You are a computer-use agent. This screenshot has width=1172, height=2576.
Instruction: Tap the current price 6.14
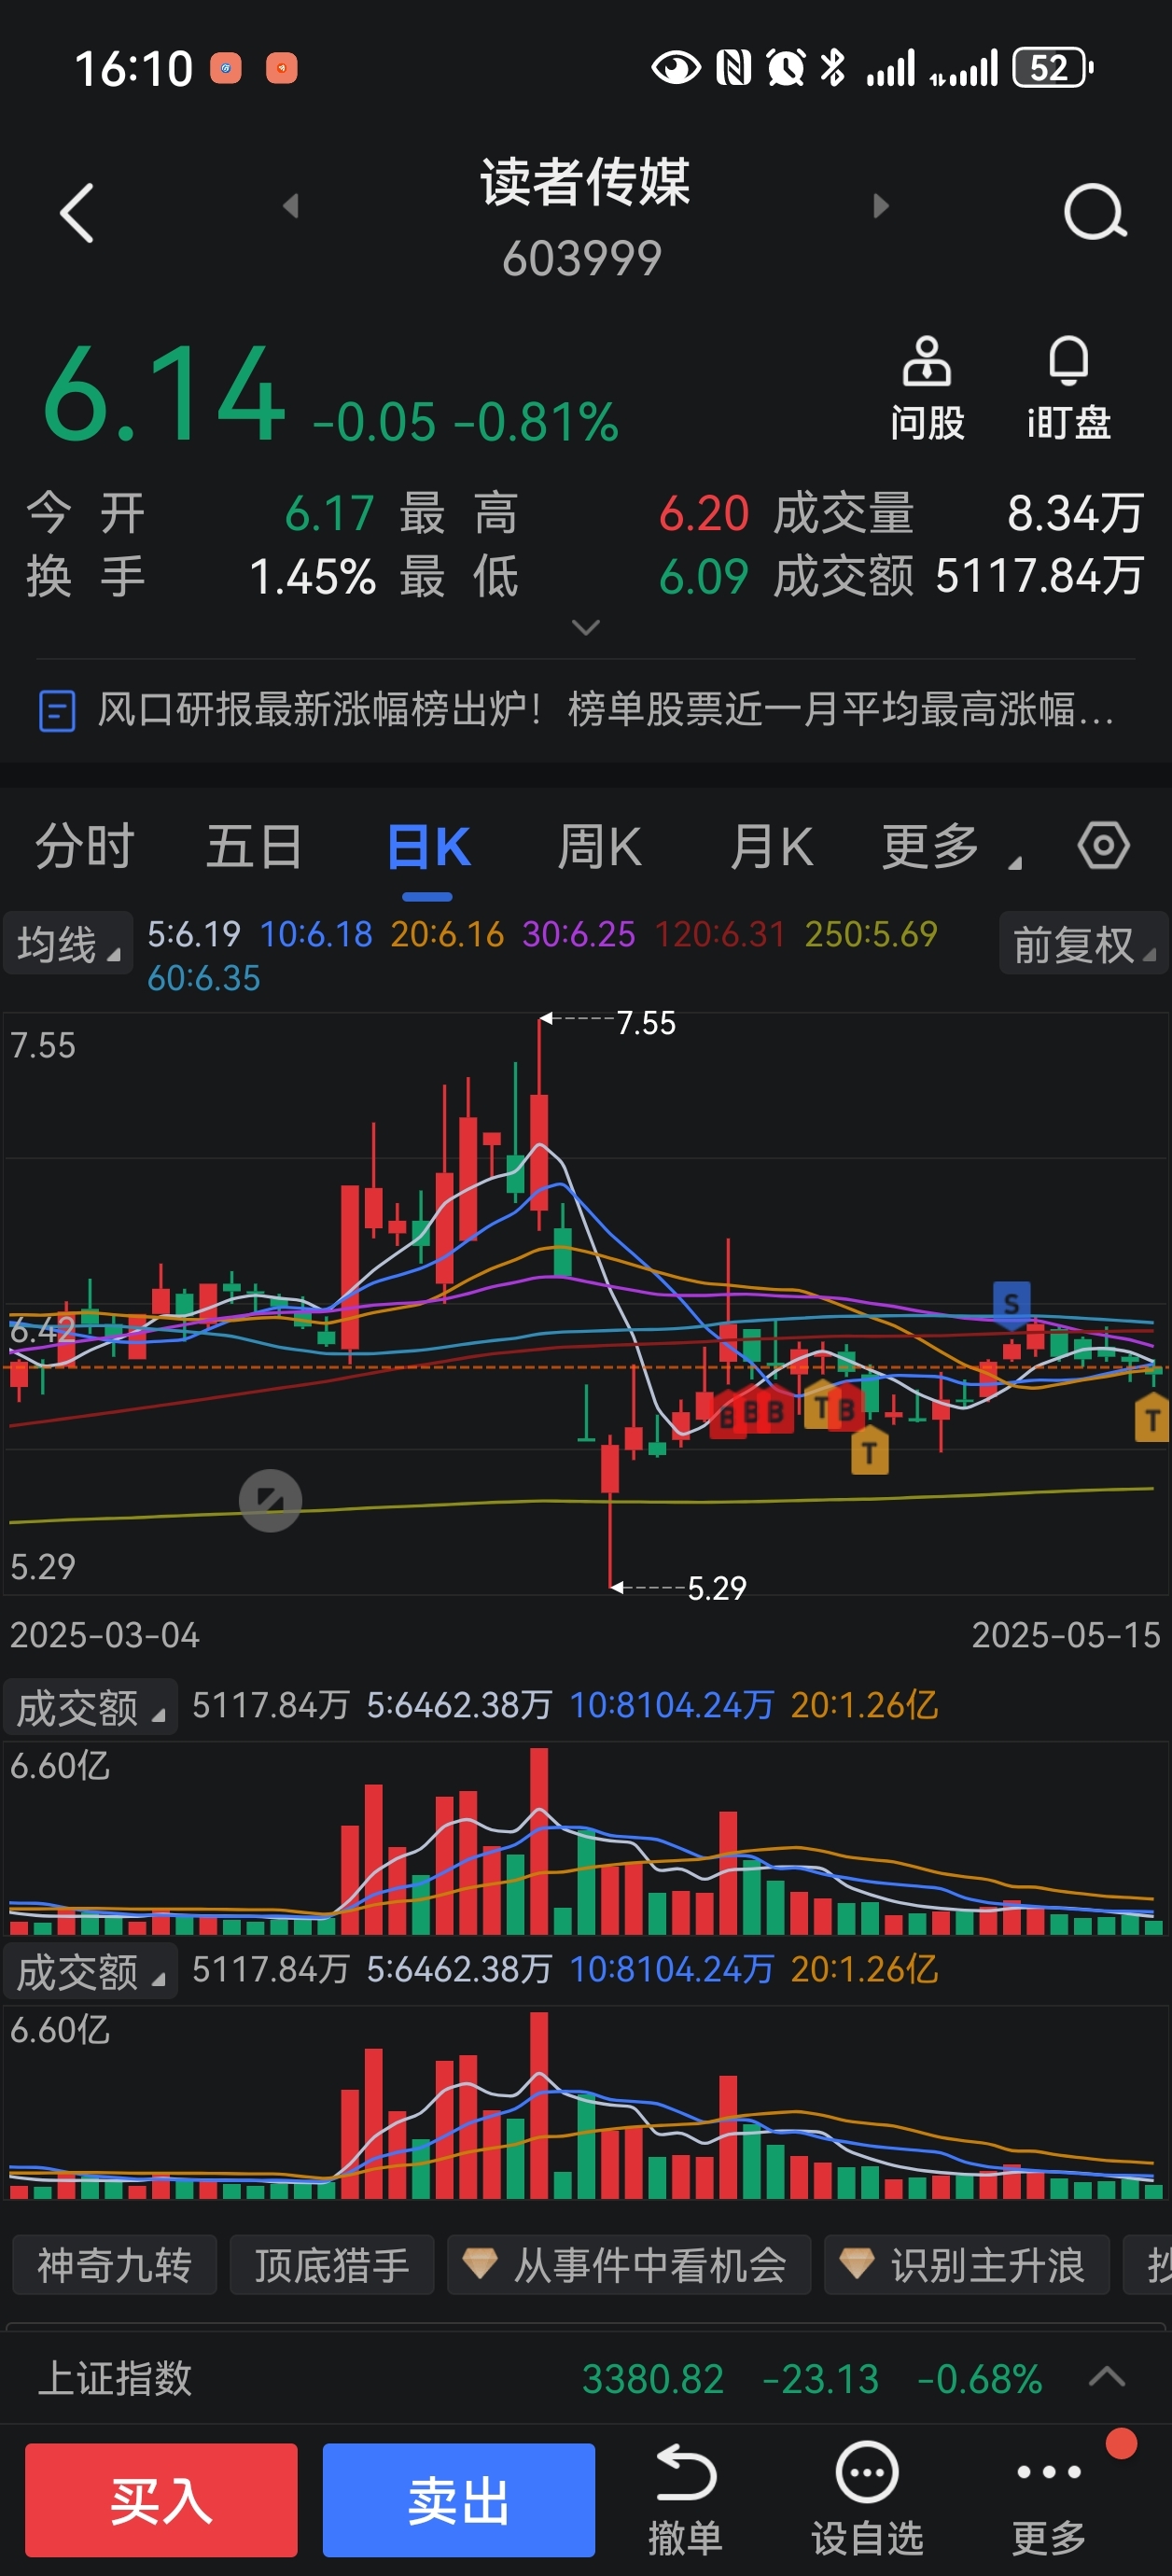[165, 393]
